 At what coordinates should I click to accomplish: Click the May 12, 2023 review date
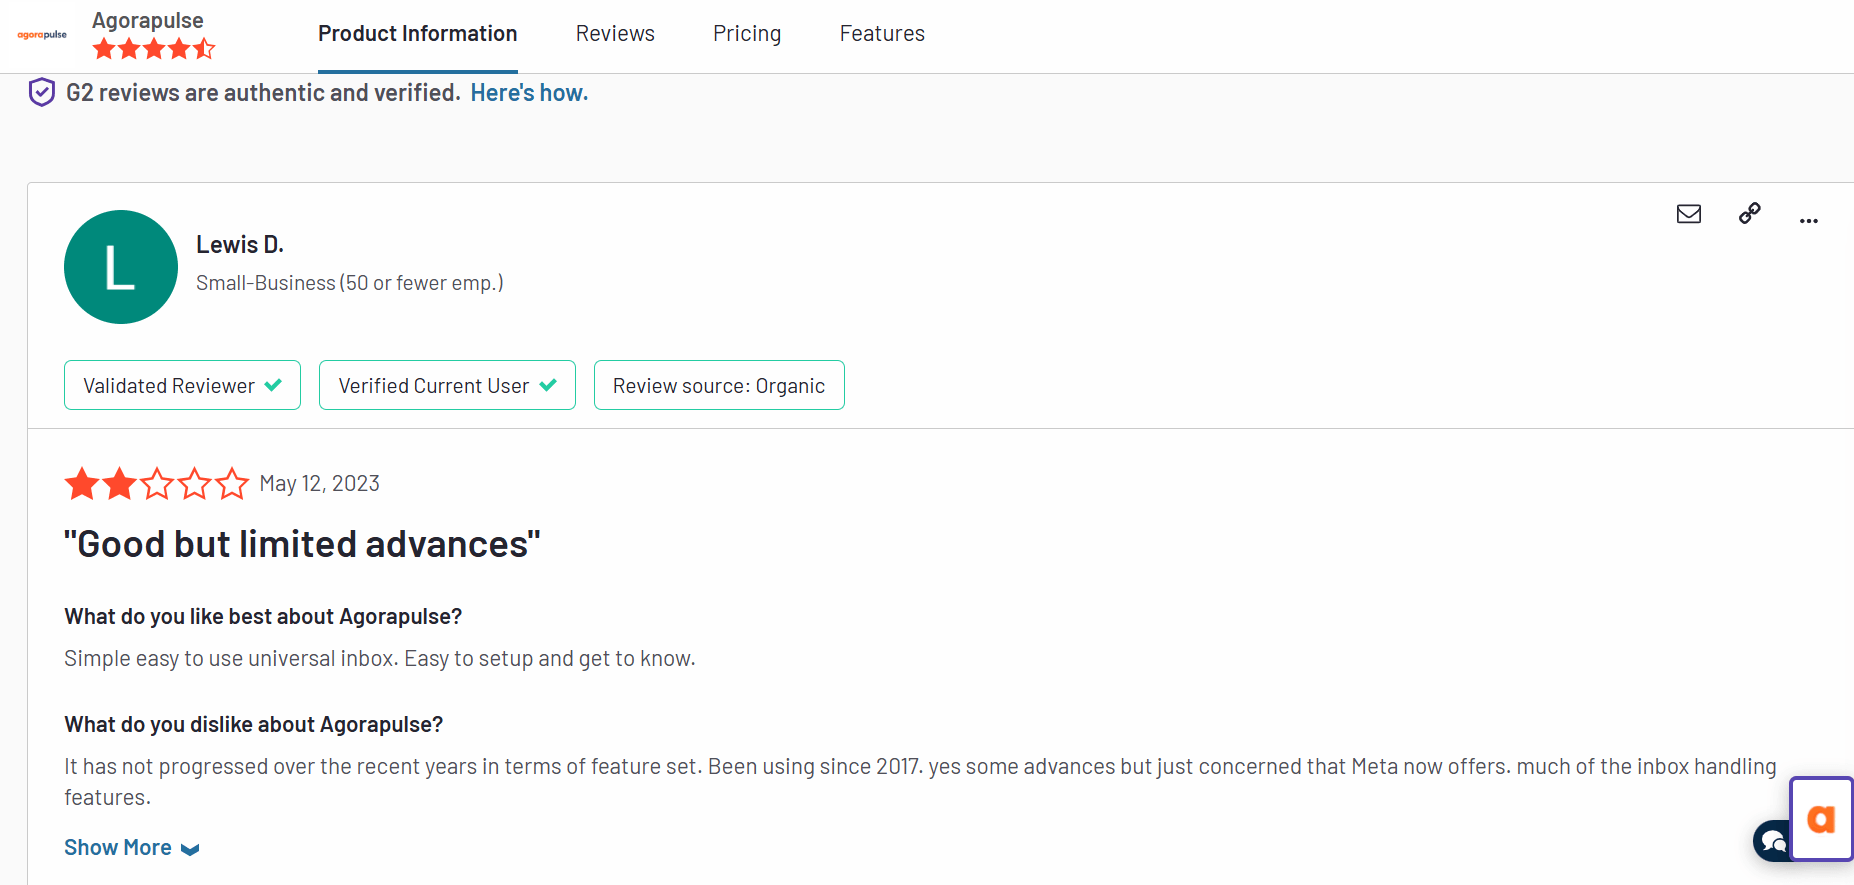point(320,484)
